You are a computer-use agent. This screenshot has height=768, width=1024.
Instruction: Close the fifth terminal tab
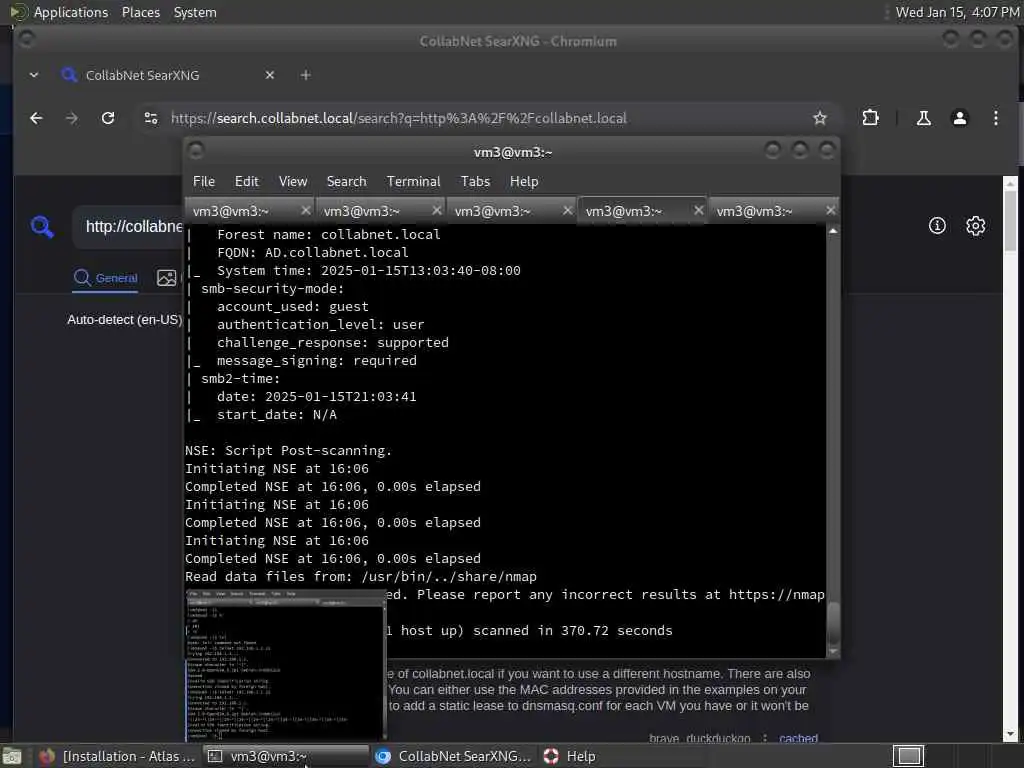point(830,210)
